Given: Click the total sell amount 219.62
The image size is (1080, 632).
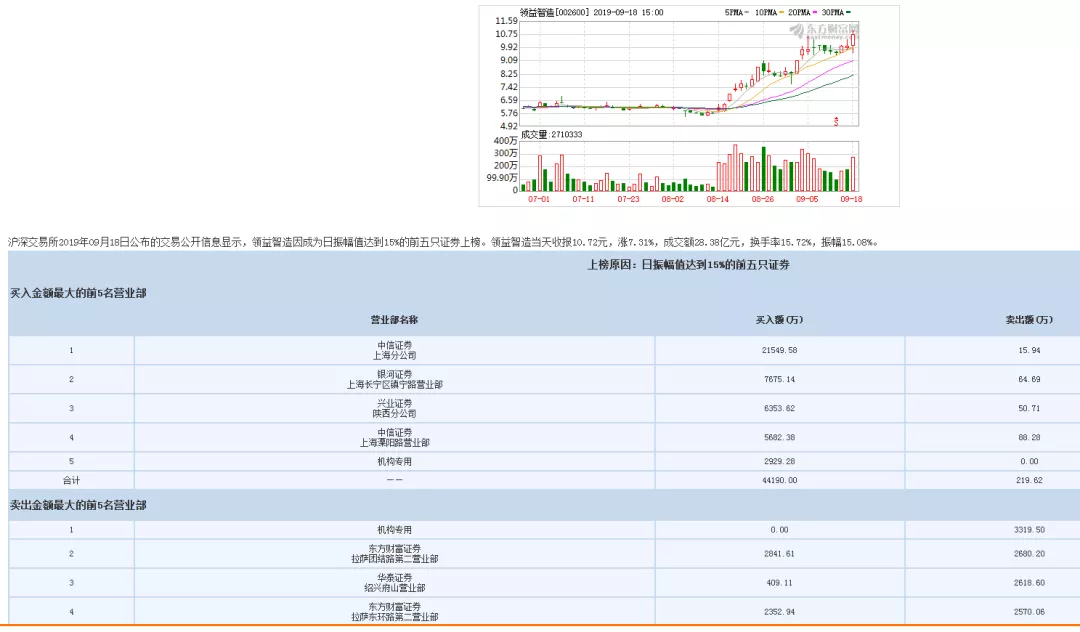Looking at the screenshot, I should click(x=1029, y=481).
